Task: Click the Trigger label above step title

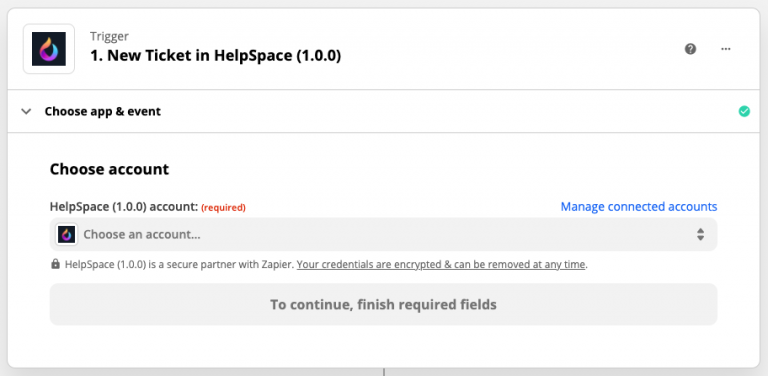Action: tap(109, 36)
